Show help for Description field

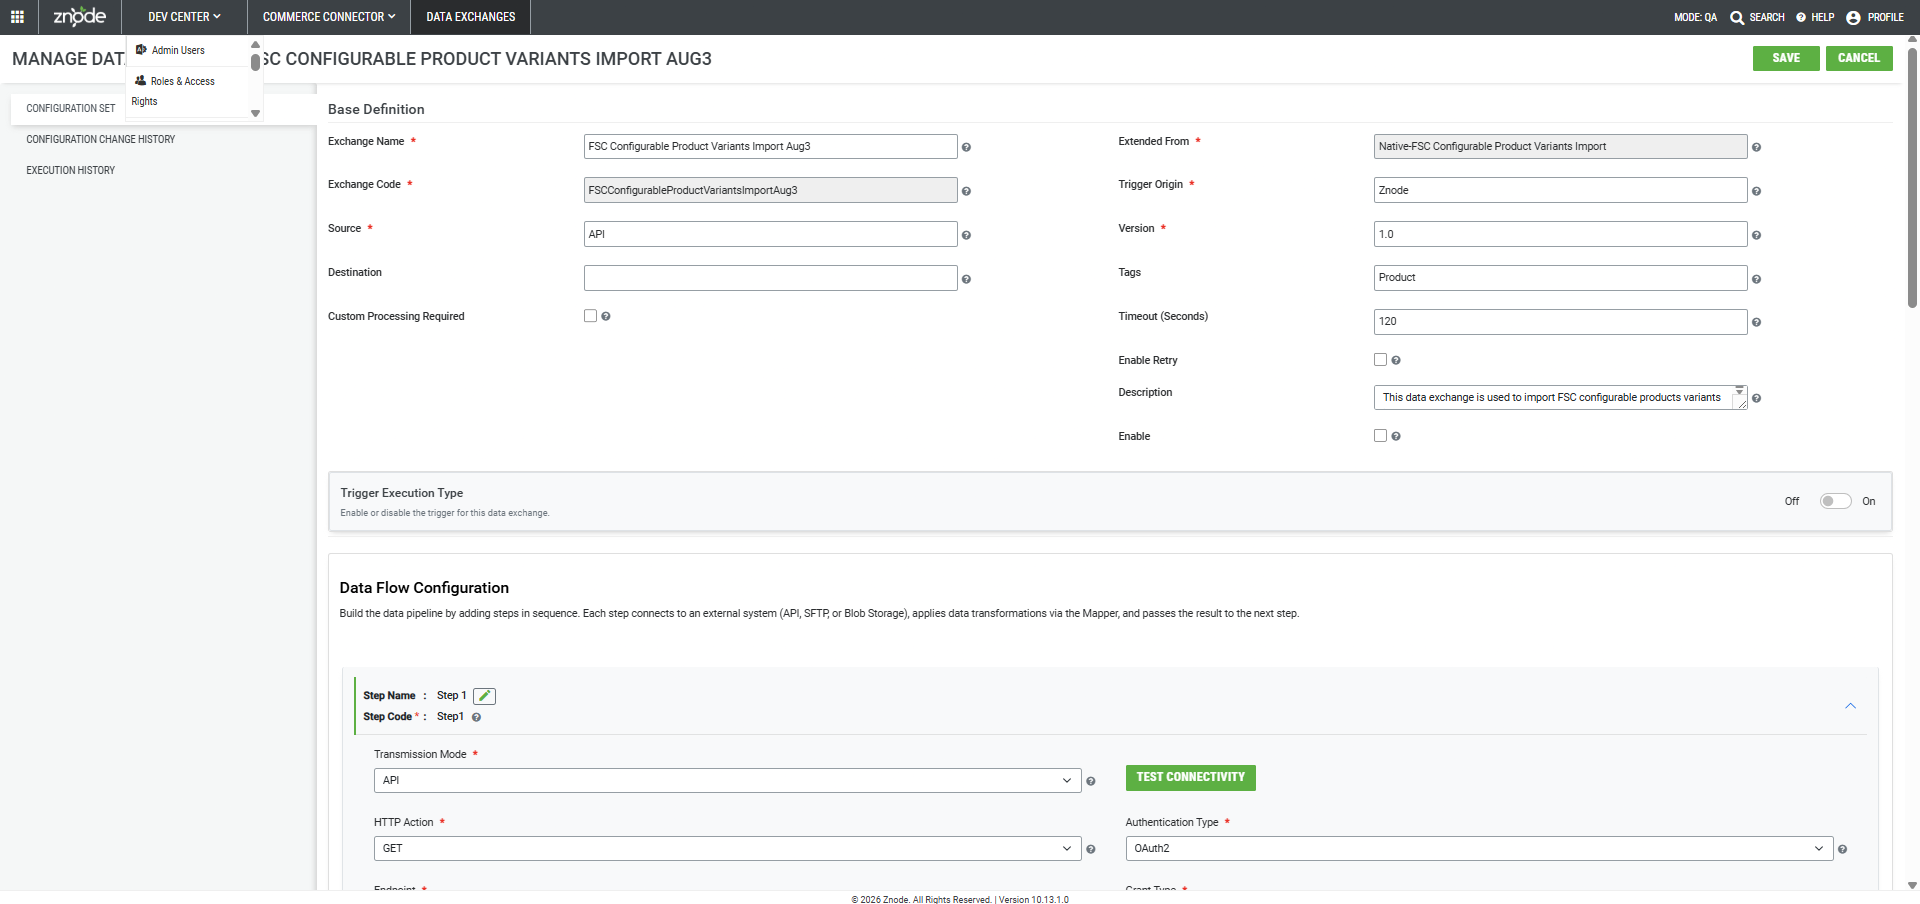click(1756, 399)
